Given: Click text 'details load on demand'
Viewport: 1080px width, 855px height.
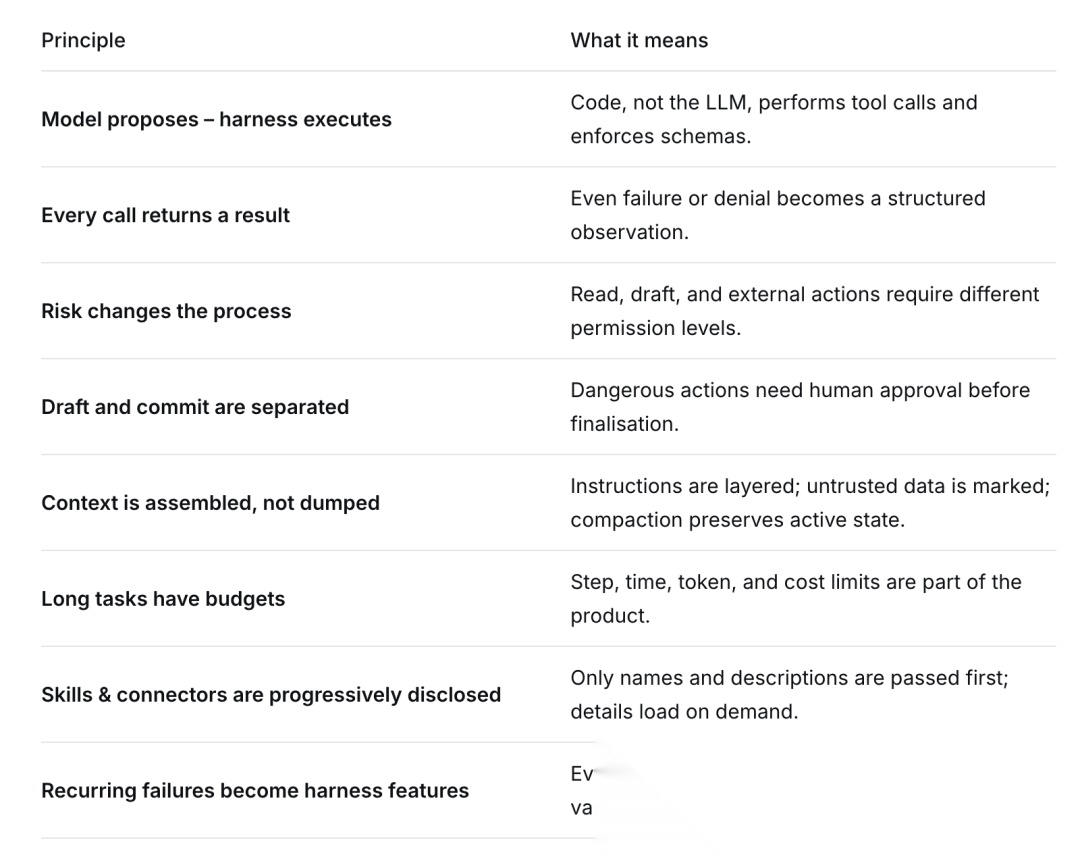Looking at the screenshot, I should [x=684, y=711].
